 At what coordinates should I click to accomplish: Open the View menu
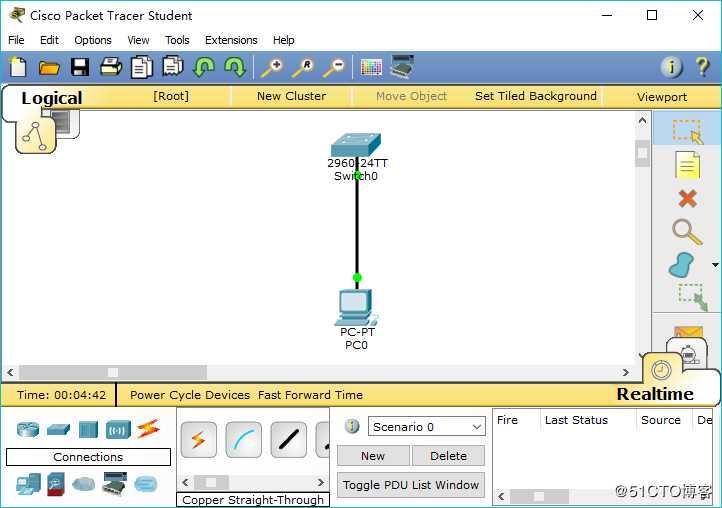pyautogui.click(x=138, y=40)
